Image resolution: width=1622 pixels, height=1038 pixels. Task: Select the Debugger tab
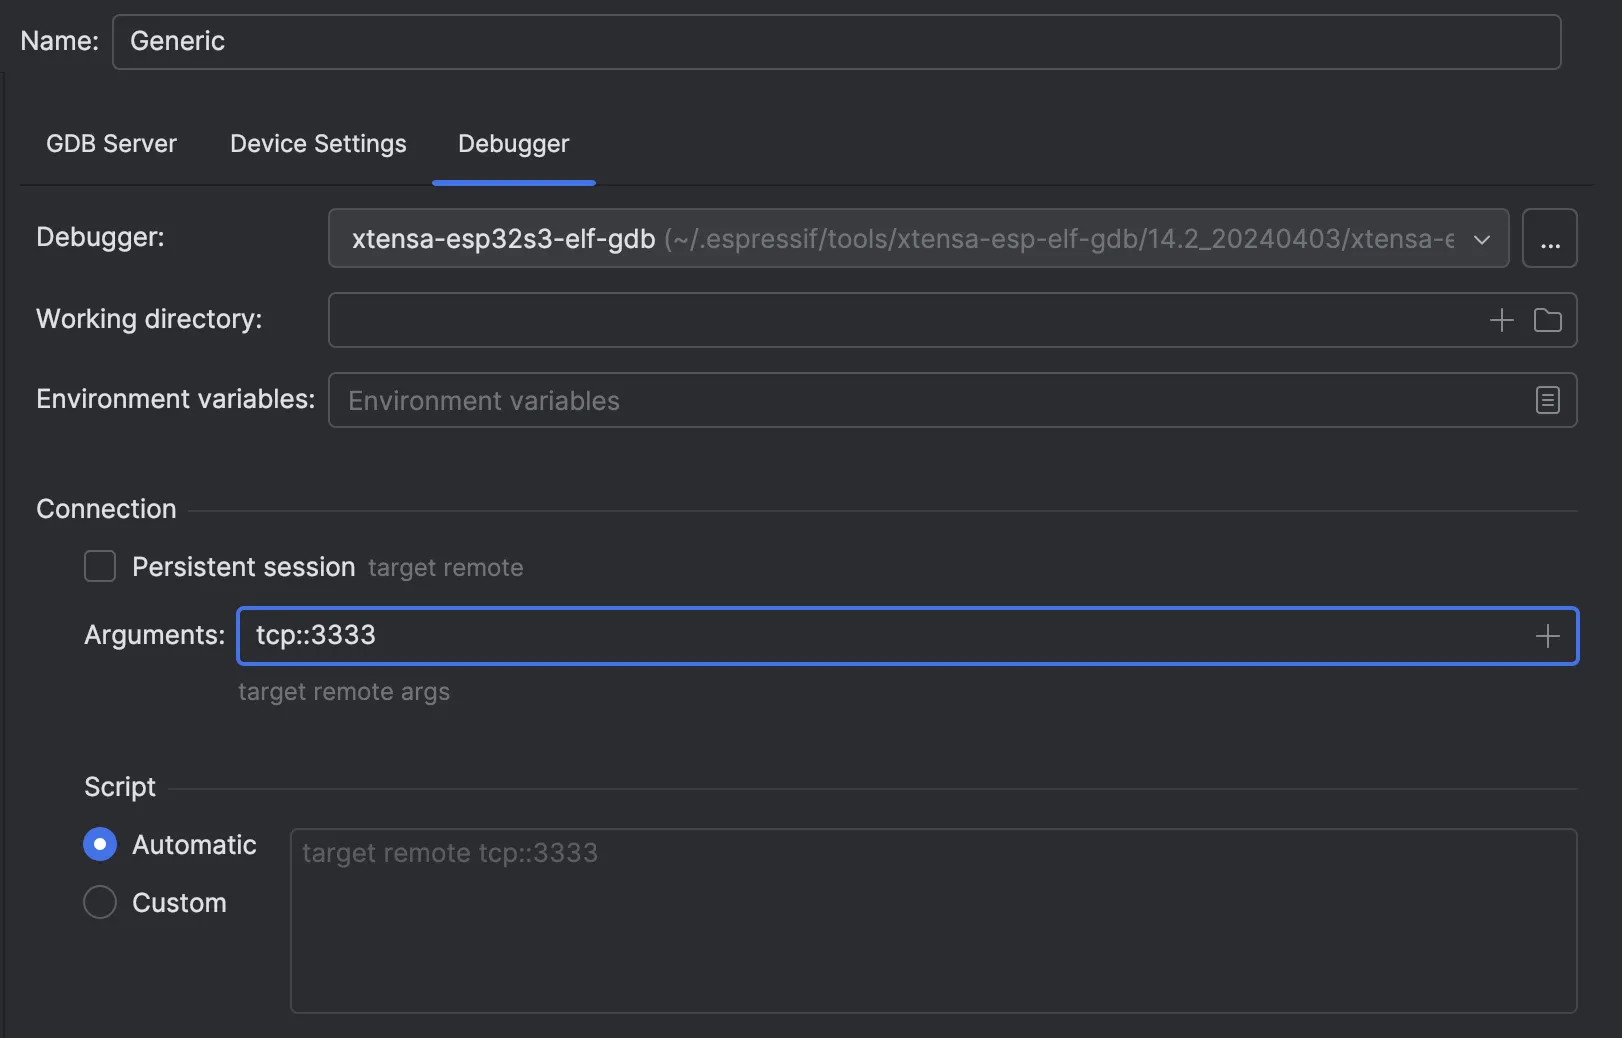[x=513, y=144]
